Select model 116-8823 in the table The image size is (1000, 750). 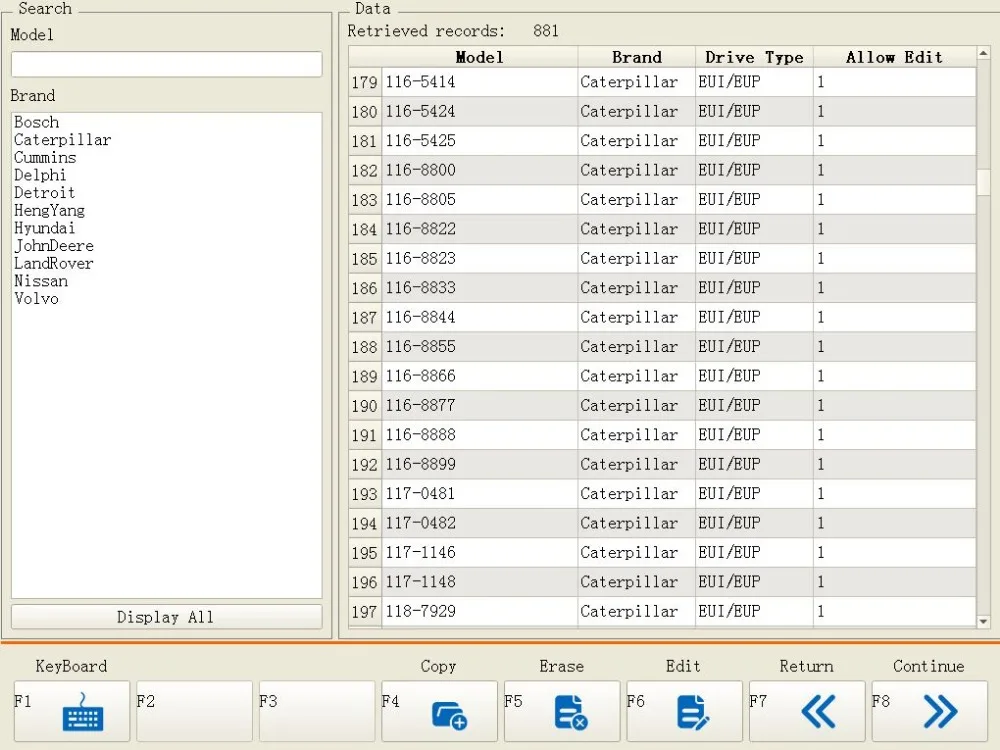[x=480, y=258]
